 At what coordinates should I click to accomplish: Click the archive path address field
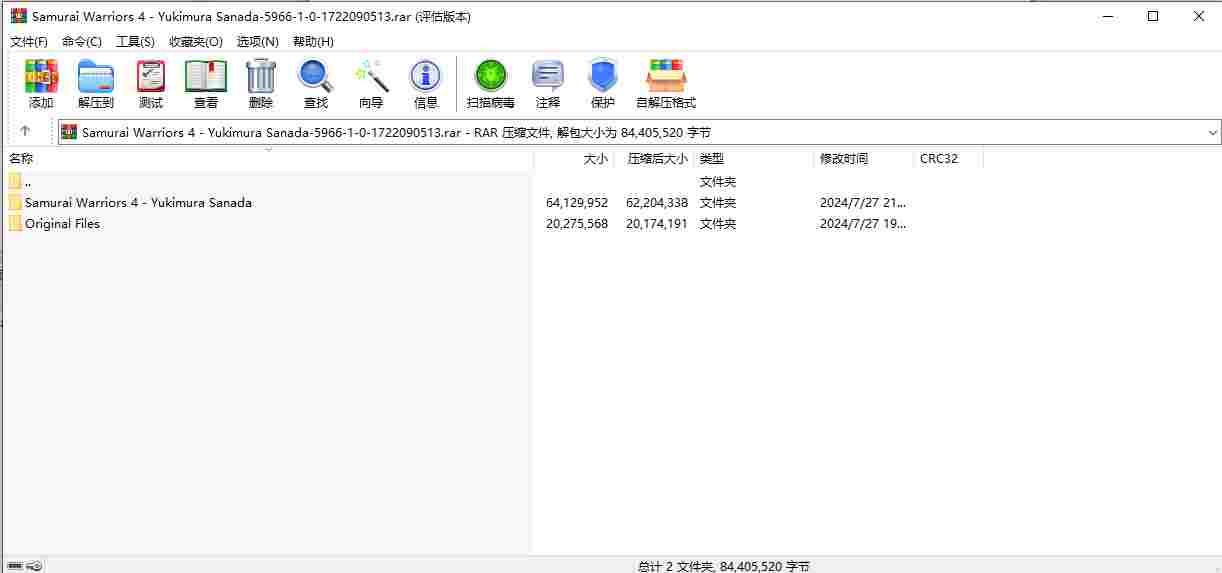pyautogui.click(x=640, y=132)
